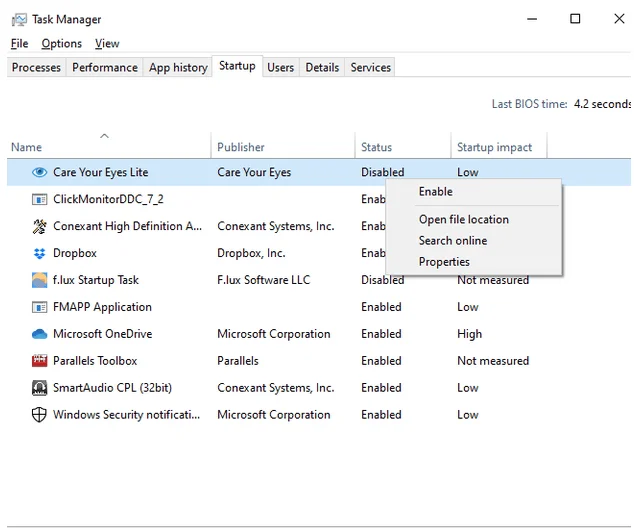Click the Enabled status for FMAPP Application

click(381, 307)
